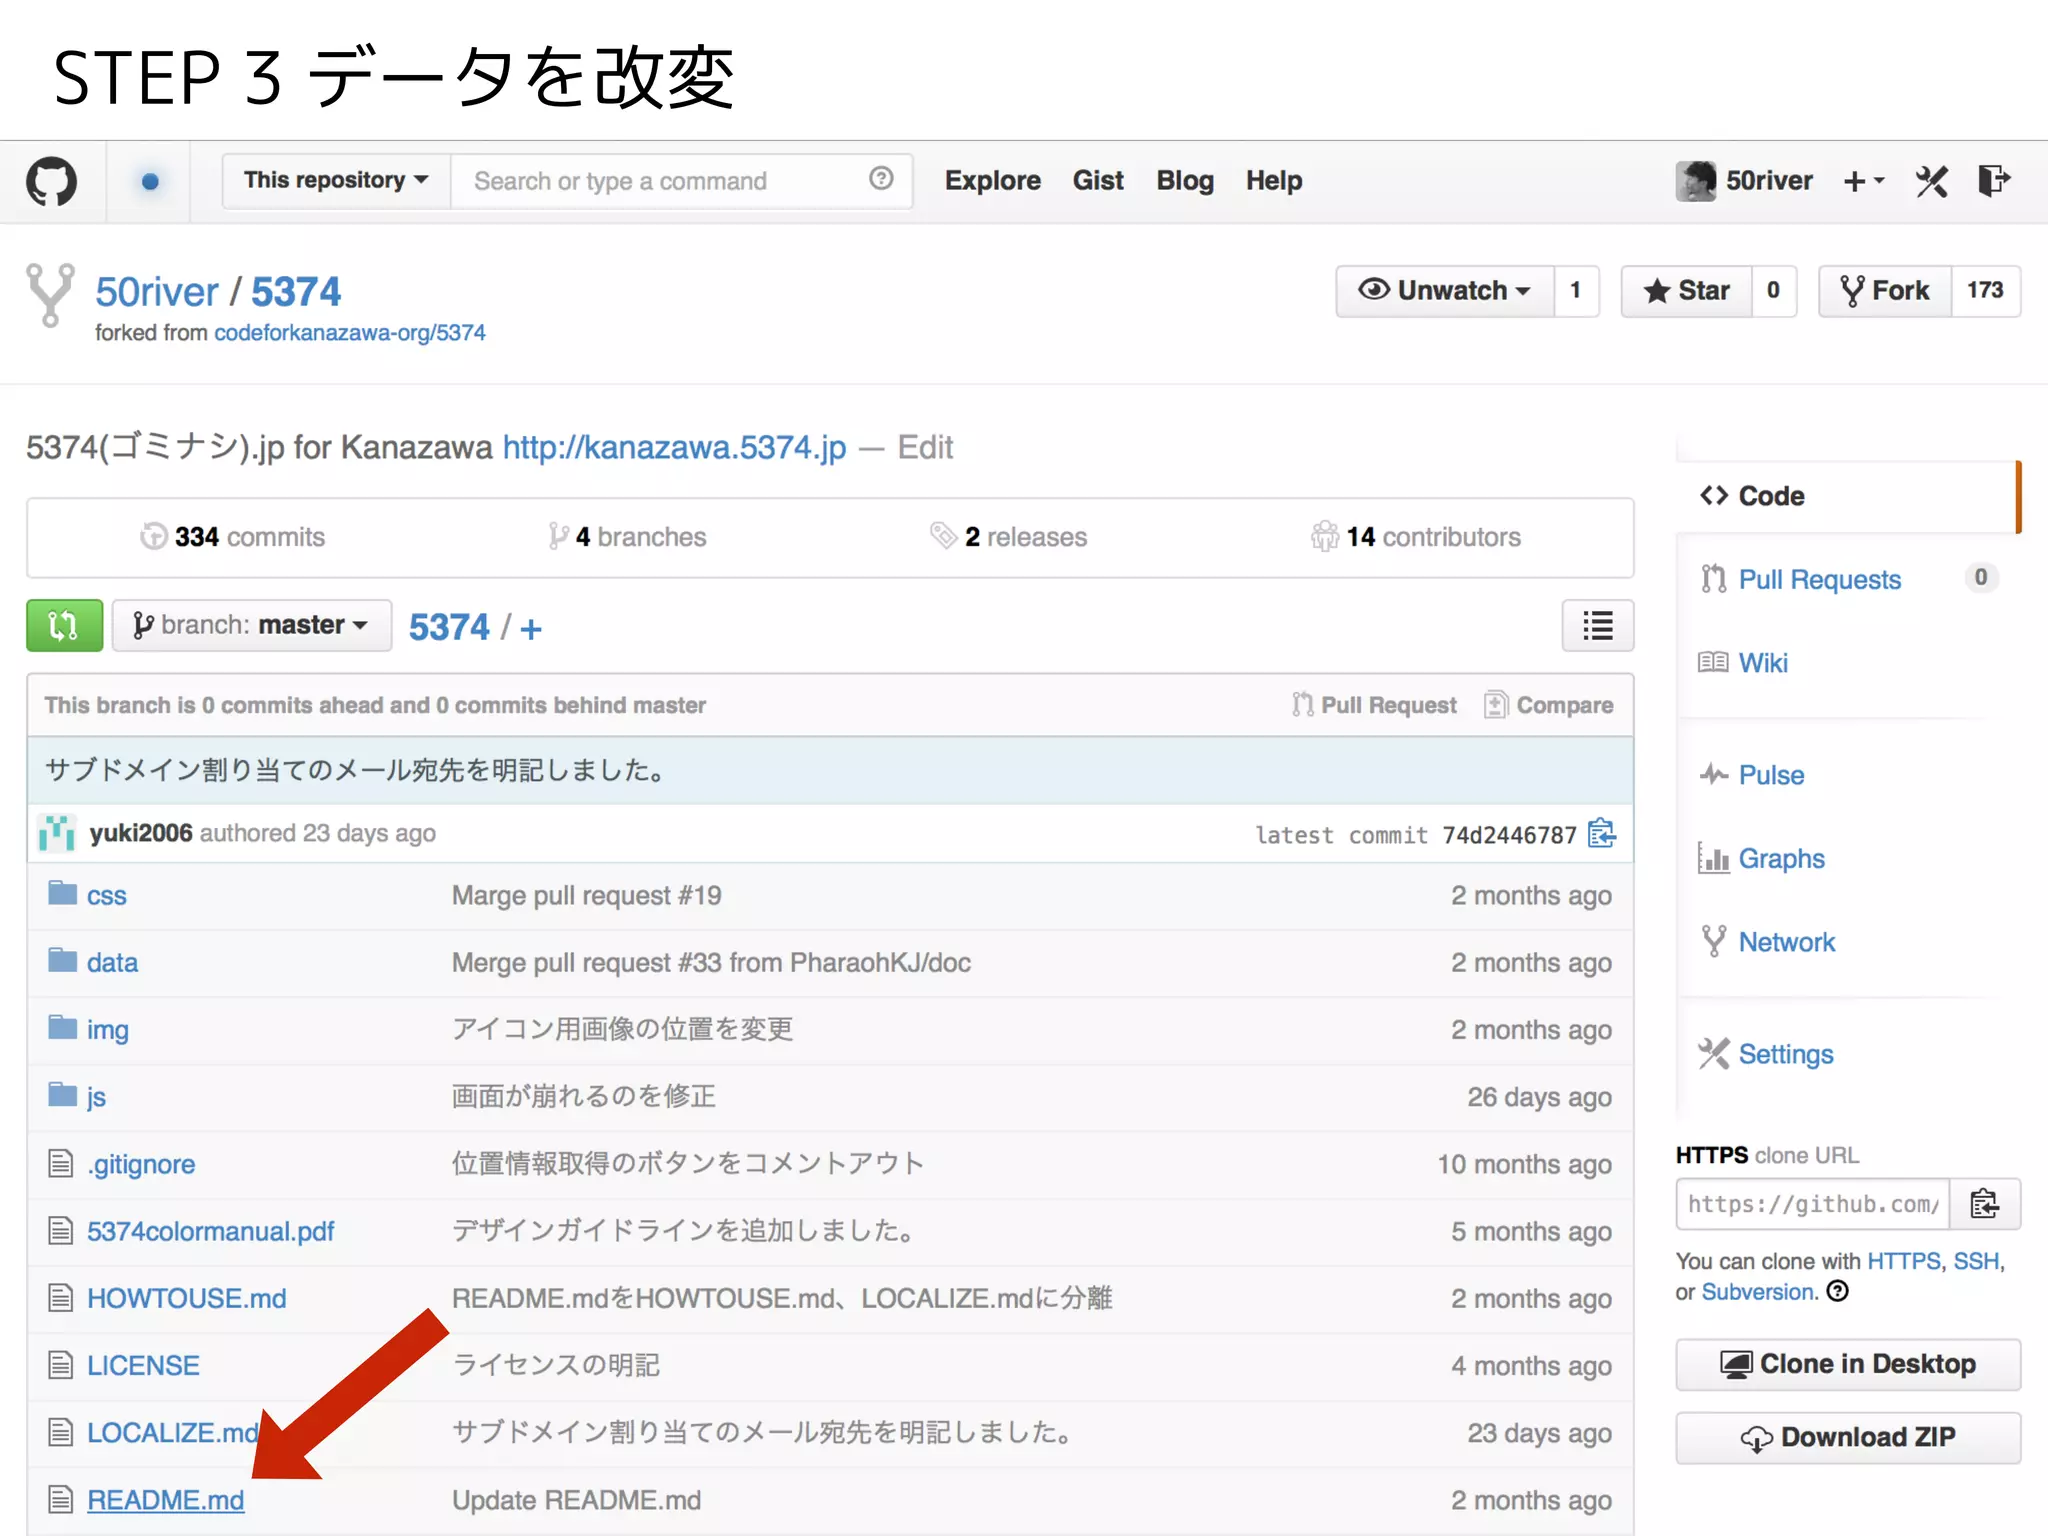Viewport: 2048px width, 1536px height.
Task: Click the green compare and review button
Action: pyautogui.click(x=64, y=626)
